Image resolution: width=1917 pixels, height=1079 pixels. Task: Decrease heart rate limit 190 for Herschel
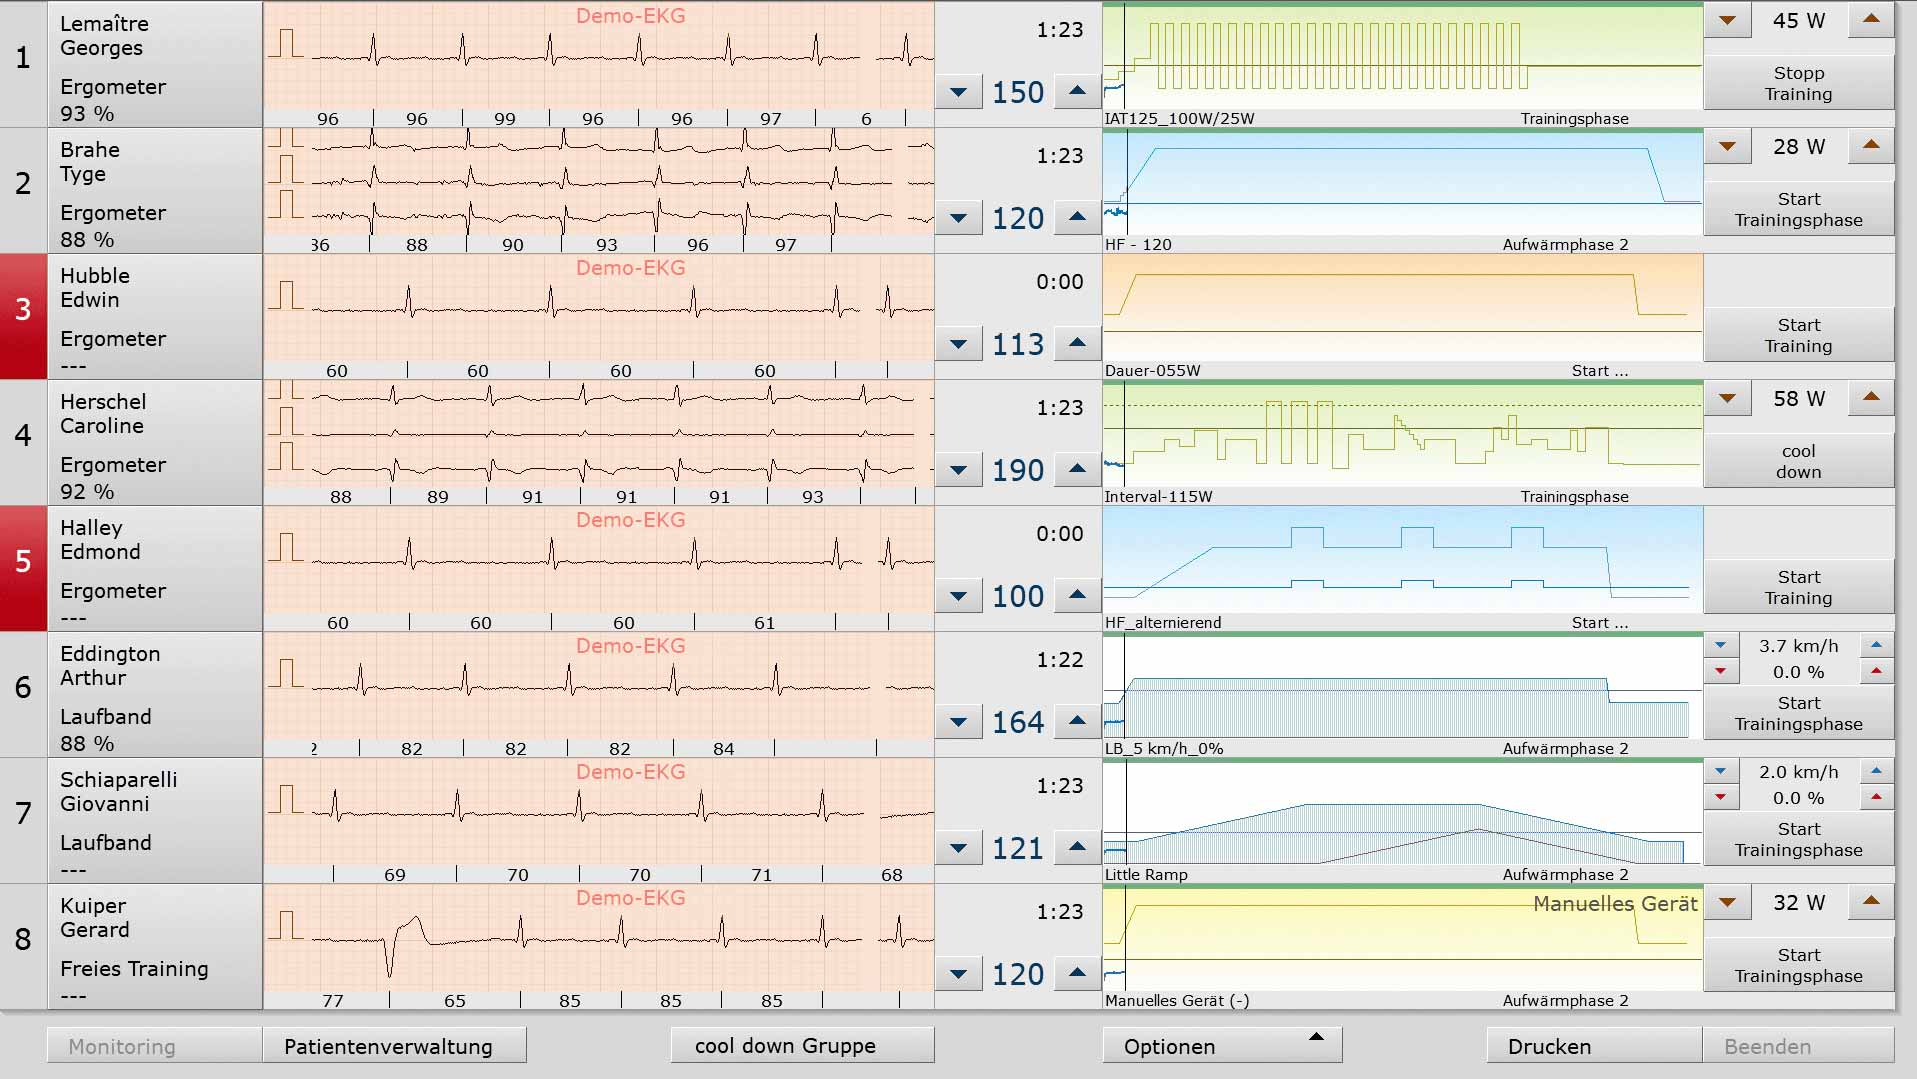[x=958, y=470]
